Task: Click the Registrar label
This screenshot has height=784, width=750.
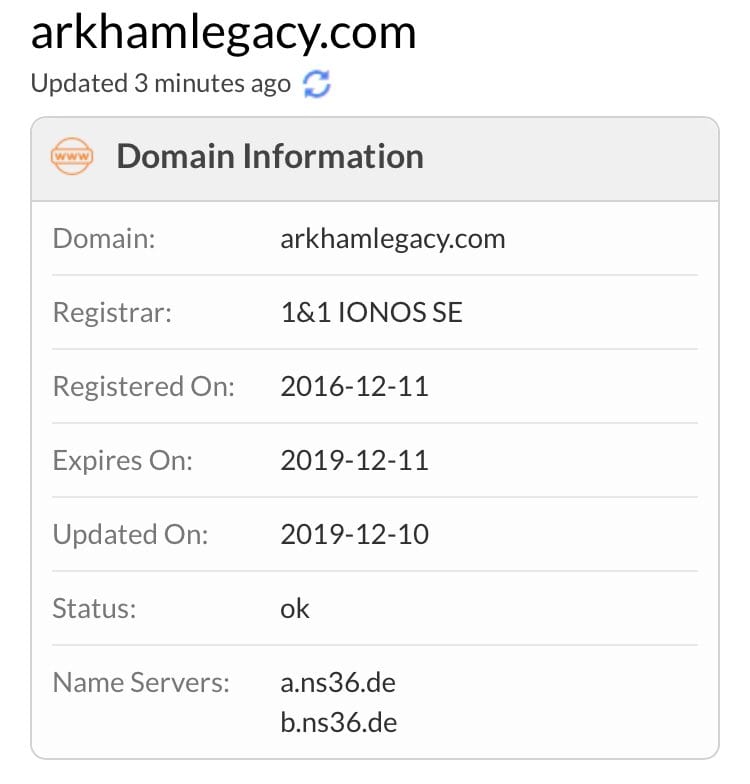Action: pos(113,312)
